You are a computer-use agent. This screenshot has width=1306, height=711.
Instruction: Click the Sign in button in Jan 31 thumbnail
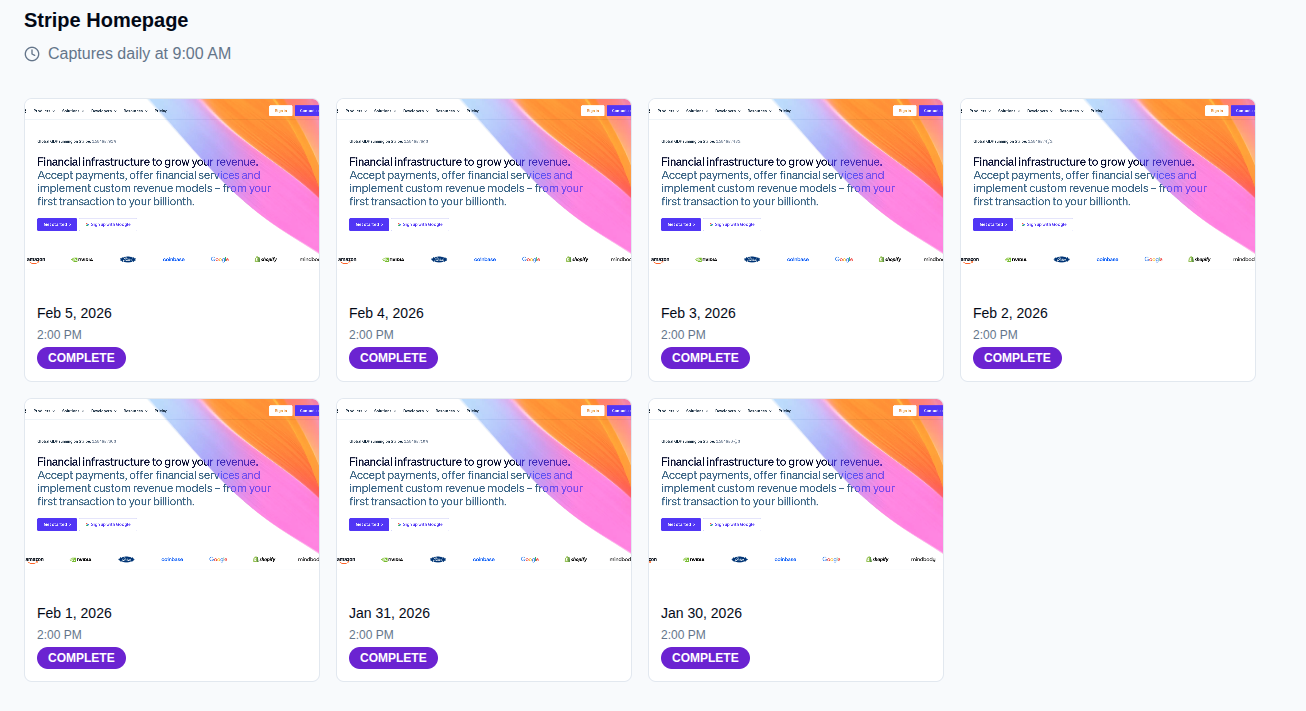tap(593, 410)
